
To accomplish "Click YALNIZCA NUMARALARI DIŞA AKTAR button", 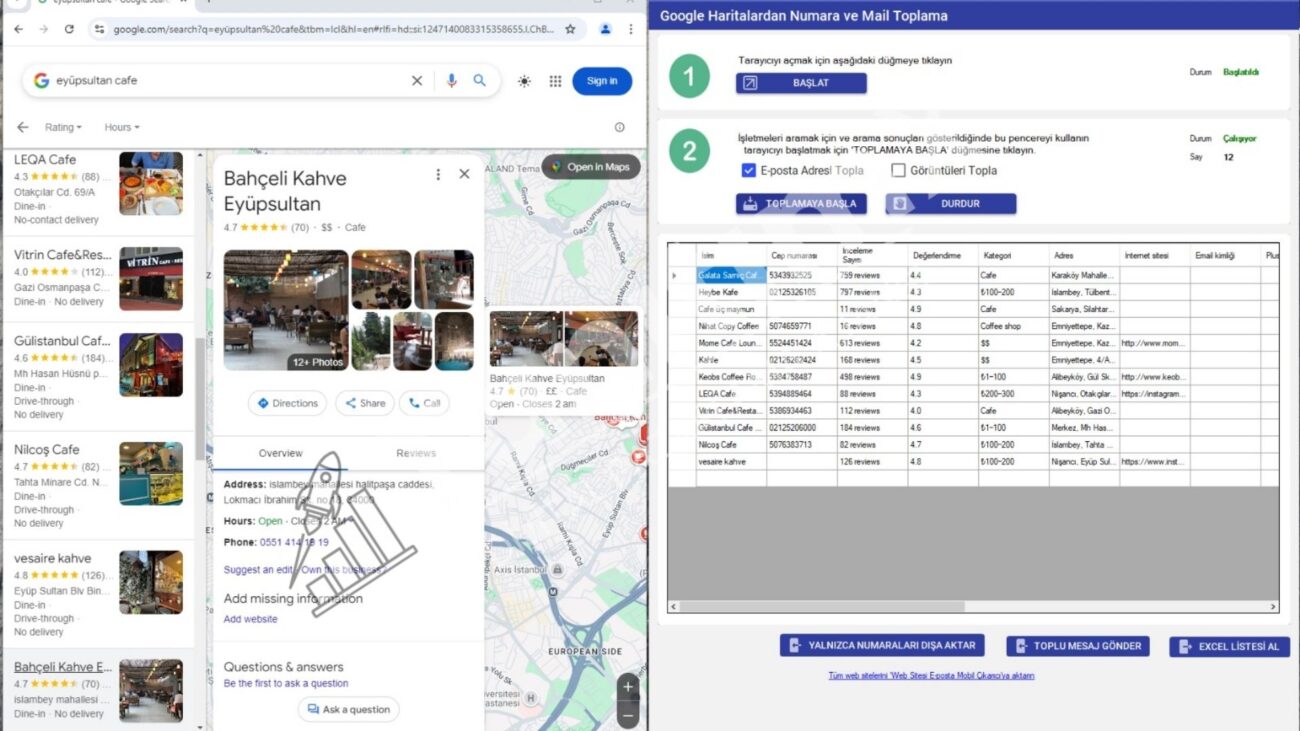I will [882, 646].
